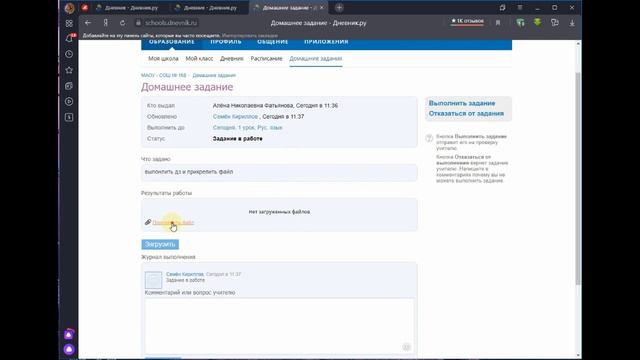640x360 pixels.
Task: Open upper Alice assistant icon in the sidebar
Action: (69, 334)
